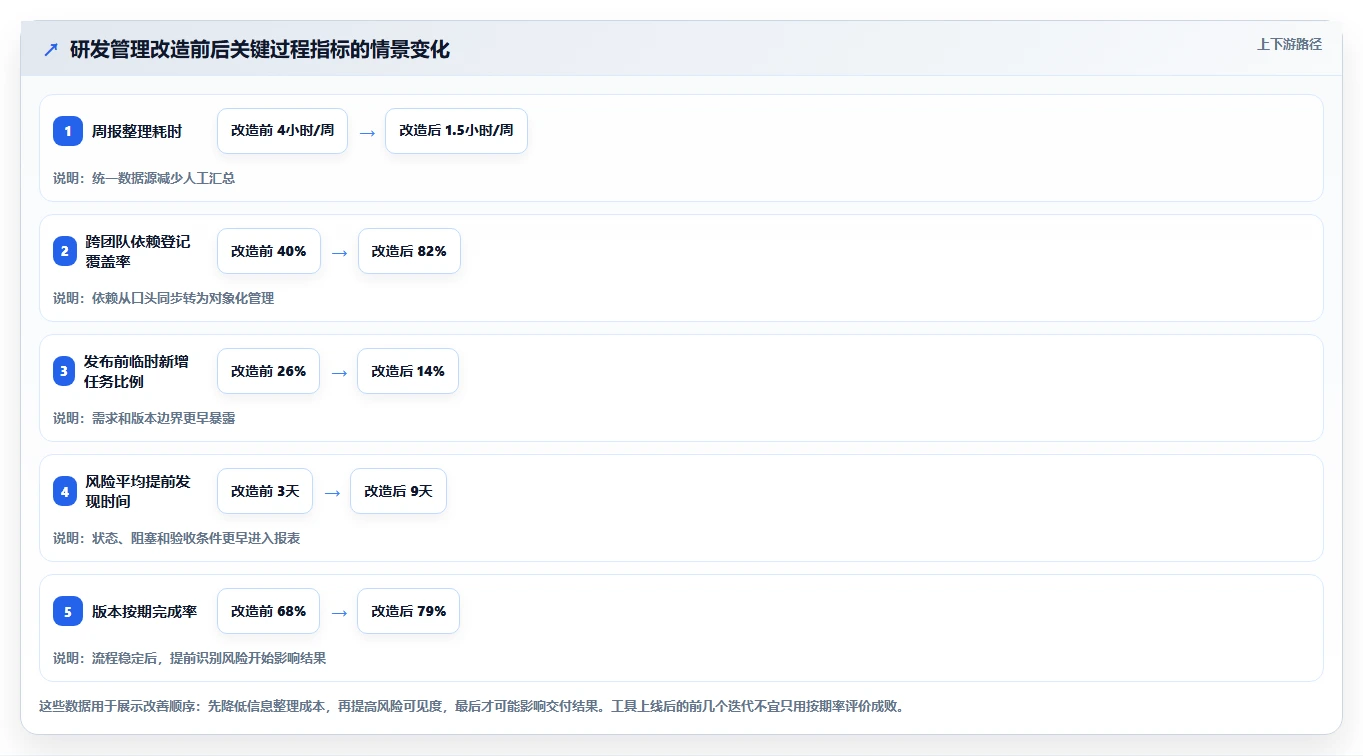Select the 改造后 14% pill

tap(408, 371)
